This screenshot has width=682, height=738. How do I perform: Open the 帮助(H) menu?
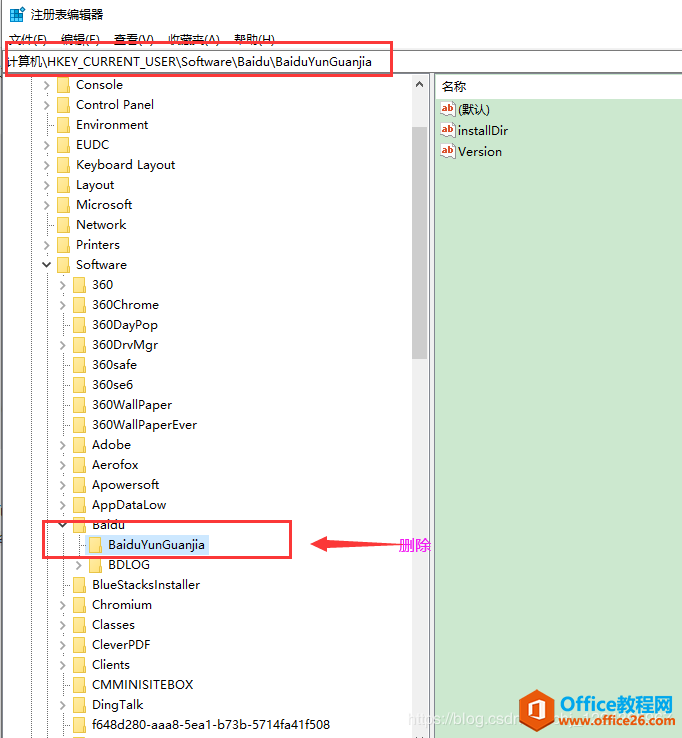254,39
